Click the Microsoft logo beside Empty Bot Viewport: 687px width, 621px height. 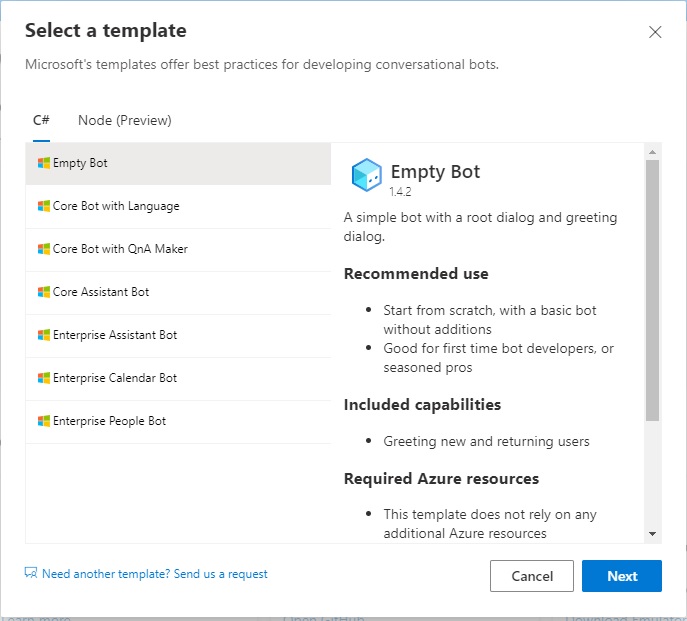(44, 163)
